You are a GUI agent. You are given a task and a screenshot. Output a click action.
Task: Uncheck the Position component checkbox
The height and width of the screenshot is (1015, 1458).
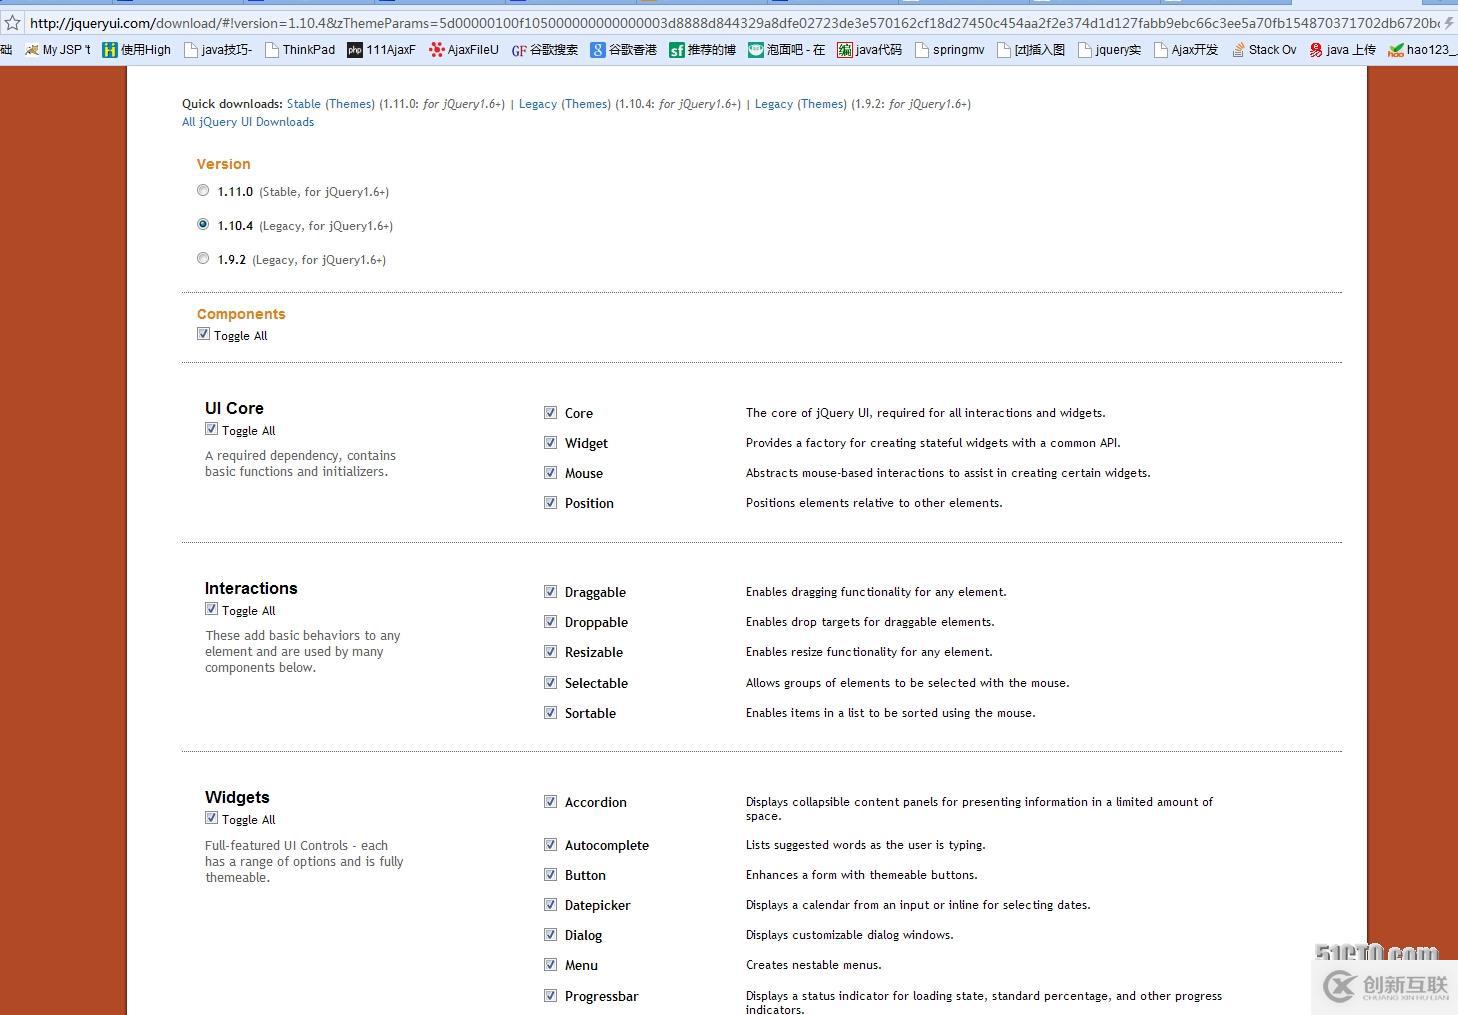click(x=550, y=502)
